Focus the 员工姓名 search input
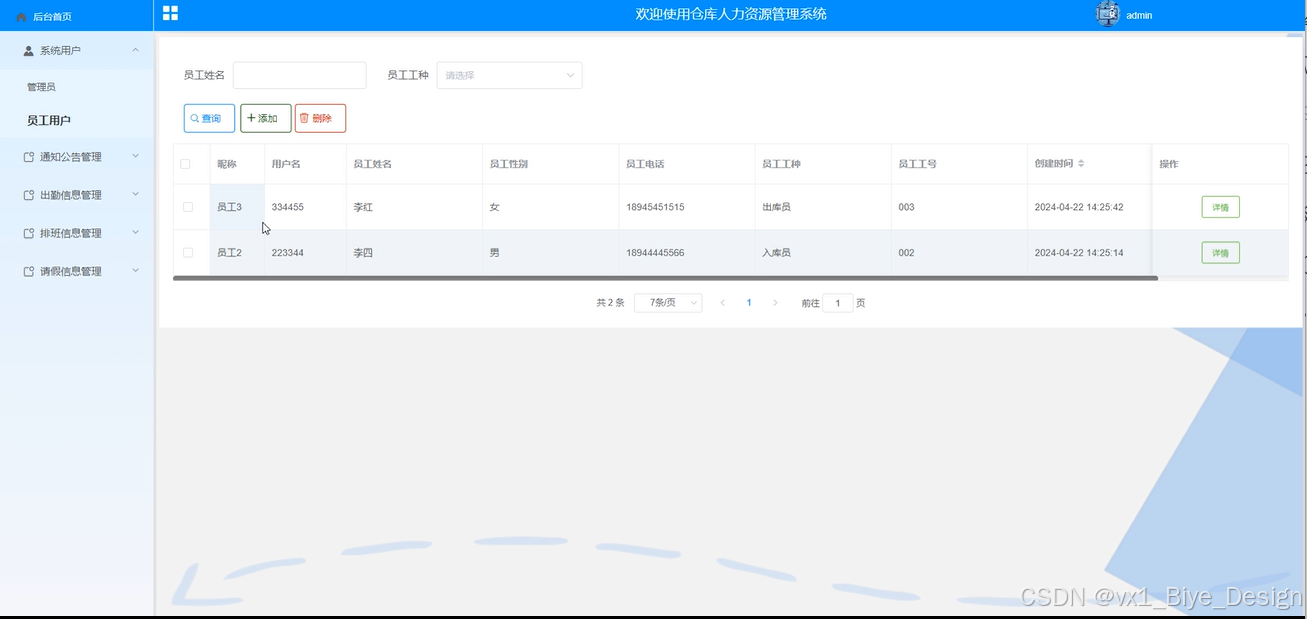 pos(300,75)
